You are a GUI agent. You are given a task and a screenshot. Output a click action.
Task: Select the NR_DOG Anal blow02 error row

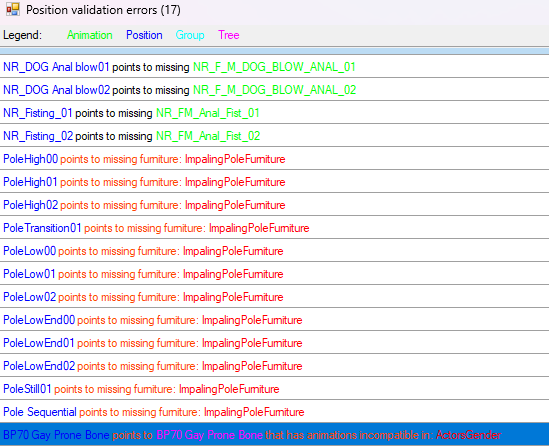[274, 90]
